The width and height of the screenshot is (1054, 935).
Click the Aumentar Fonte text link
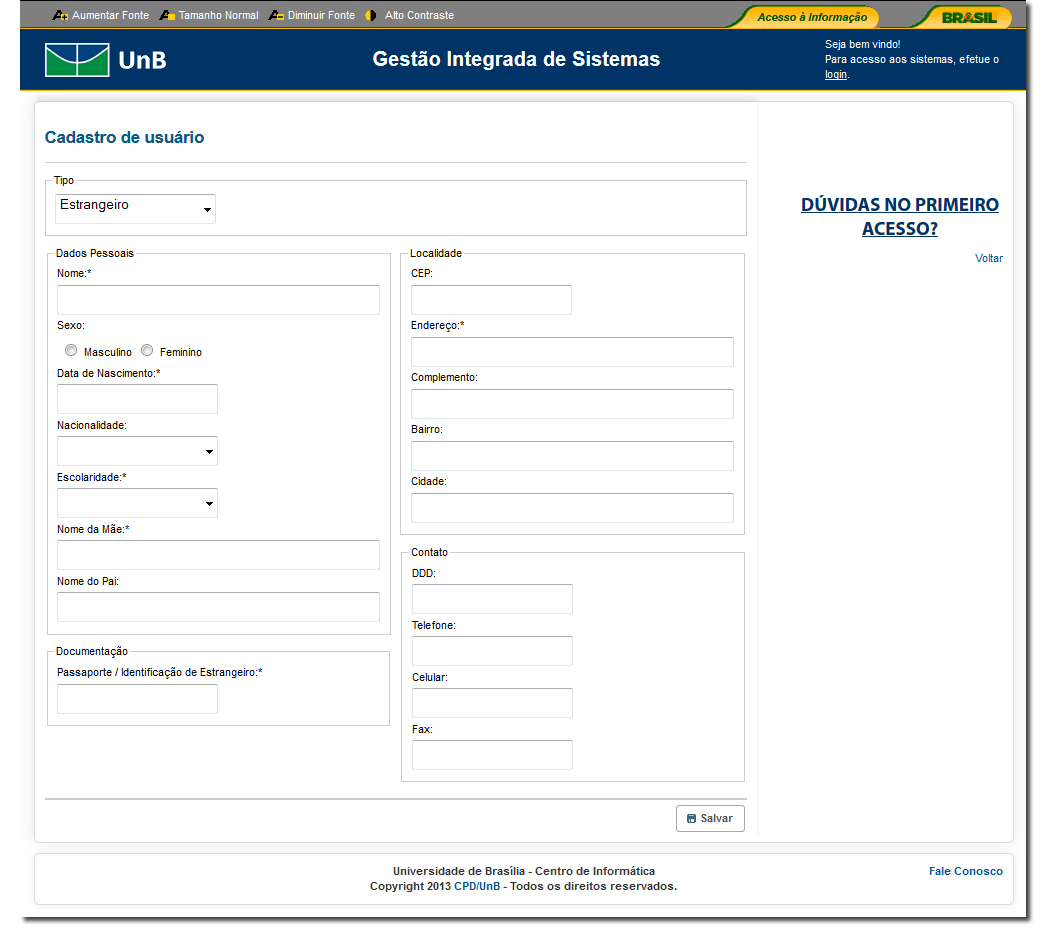click(111, 15)
